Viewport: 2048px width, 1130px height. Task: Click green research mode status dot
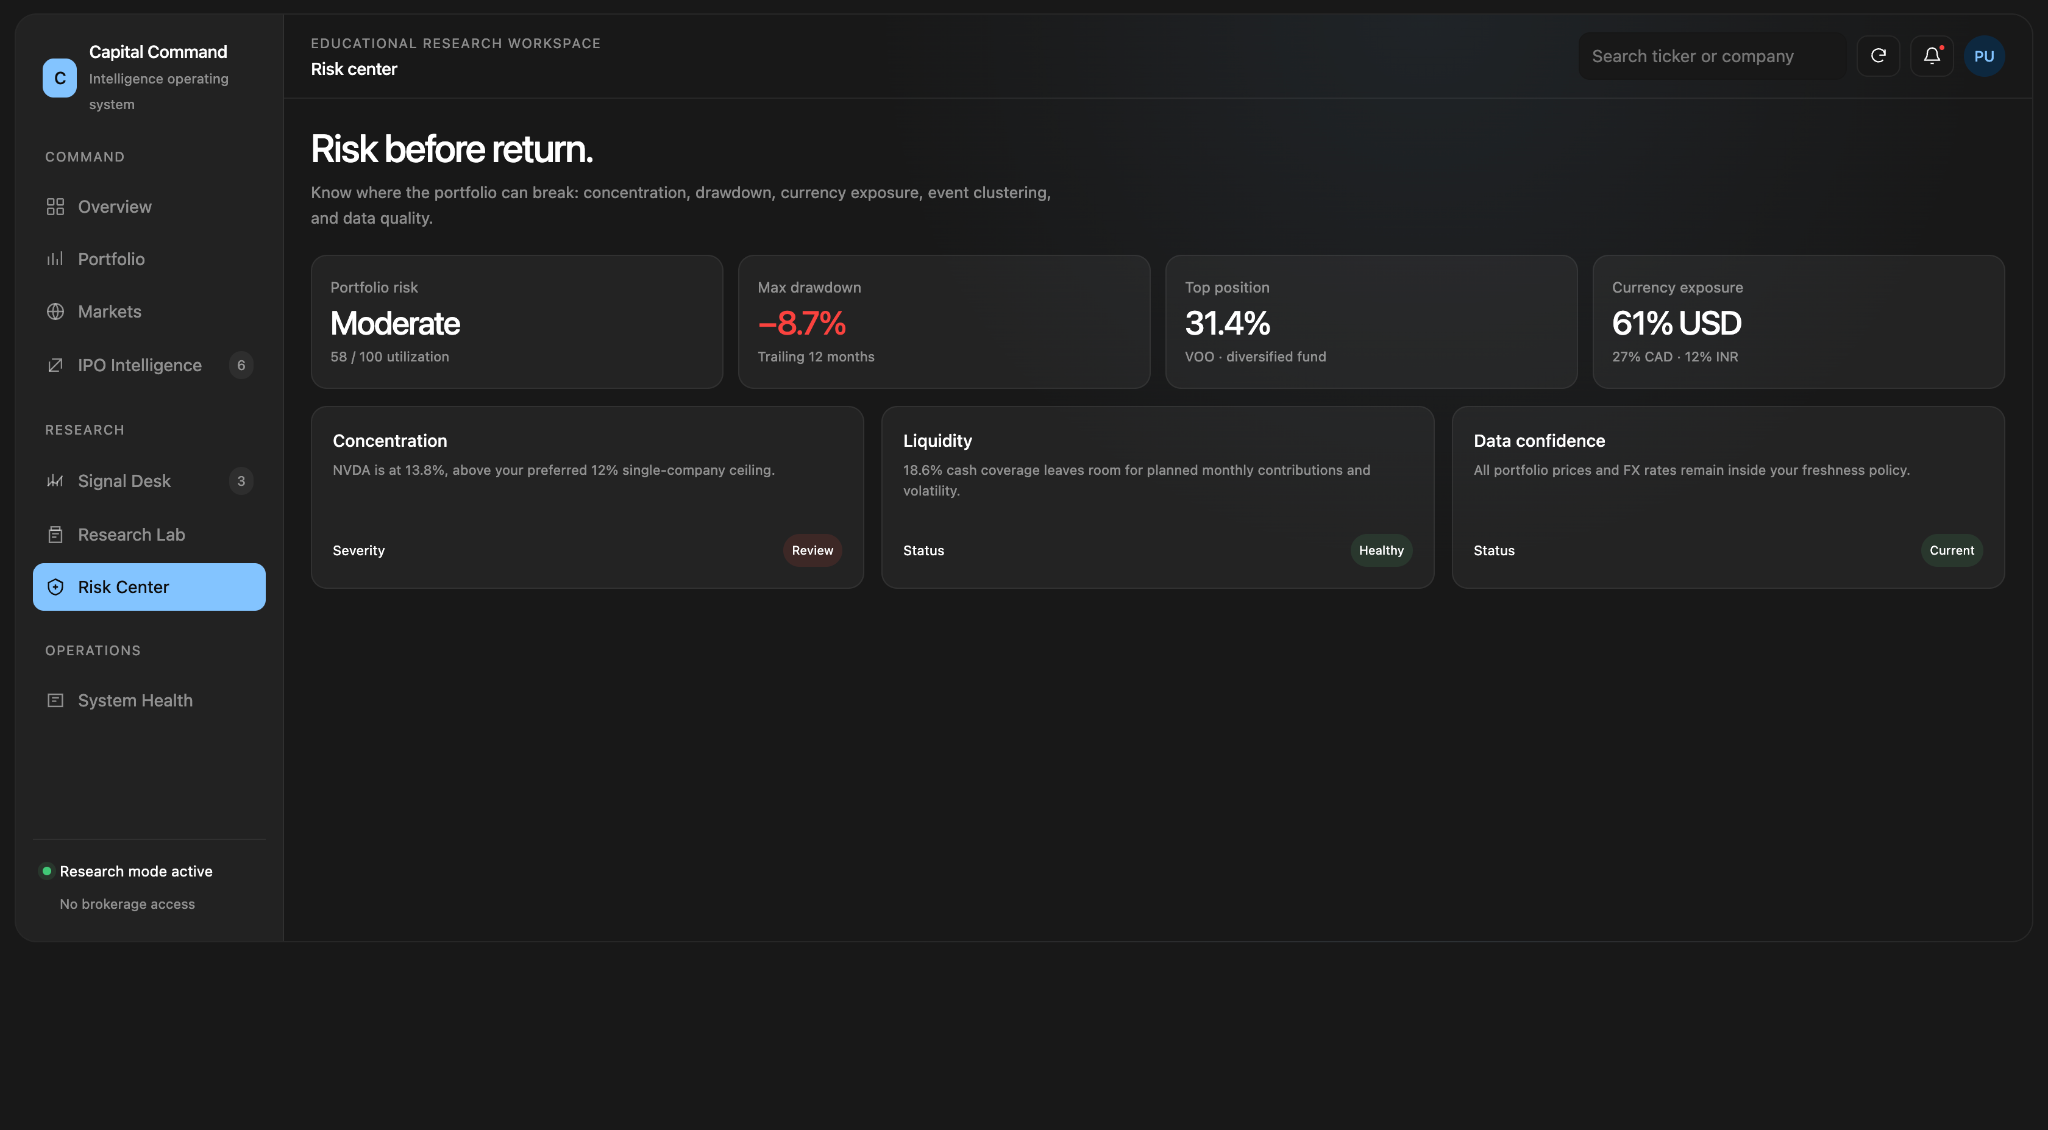46,871
